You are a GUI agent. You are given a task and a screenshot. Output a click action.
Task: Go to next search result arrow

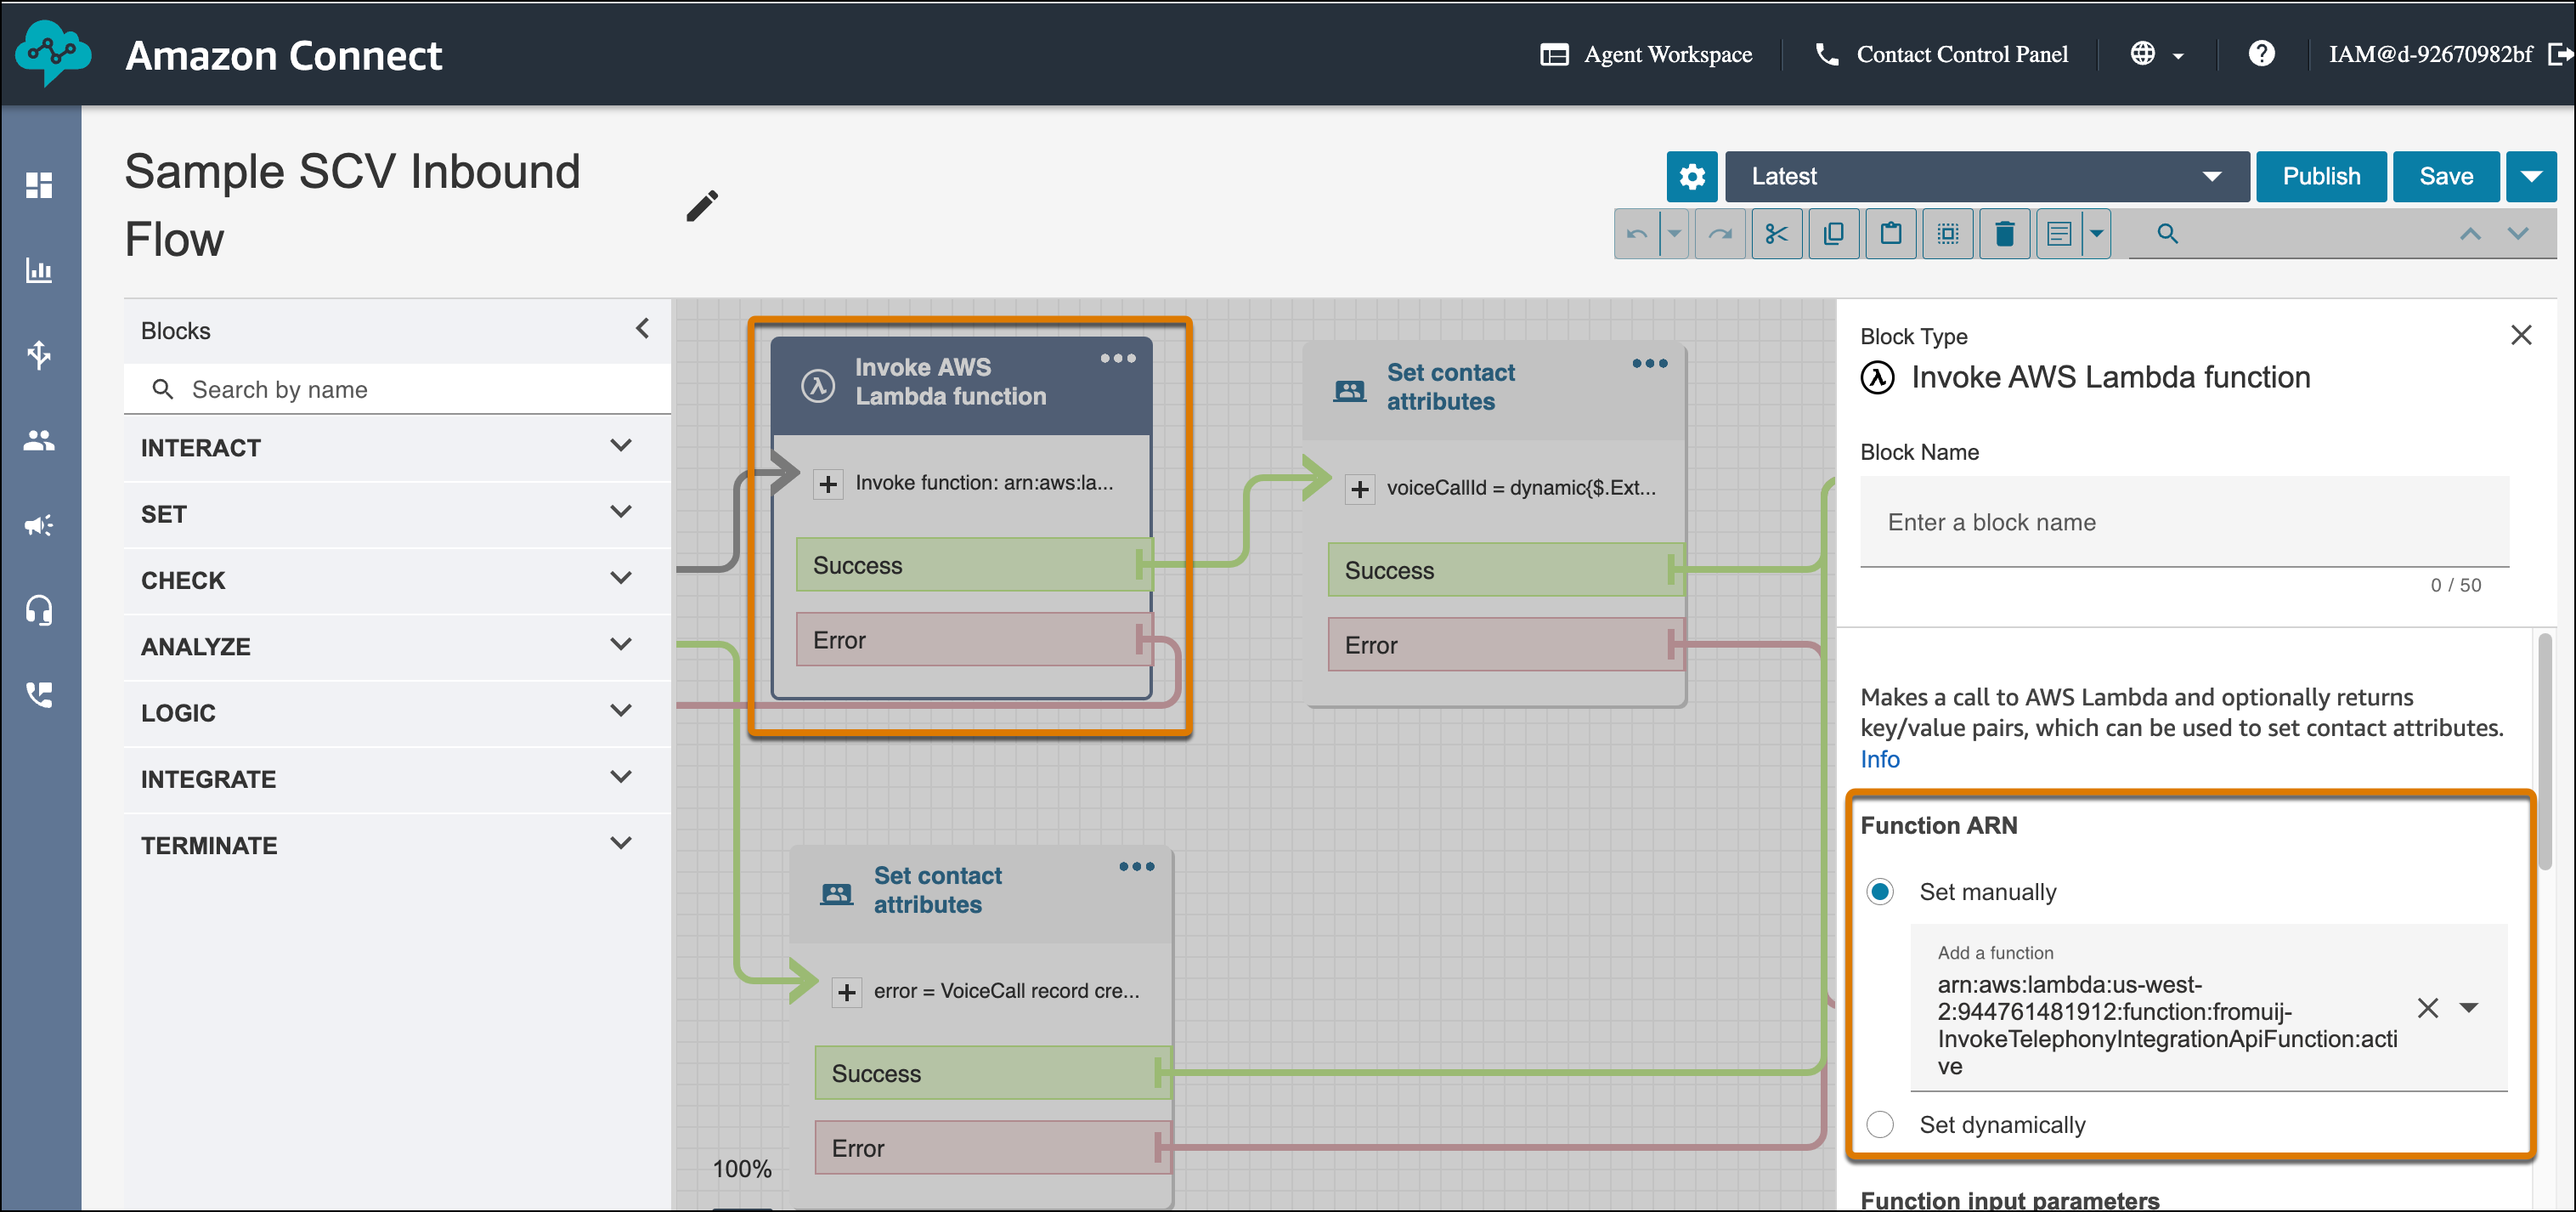[2518, 234]
